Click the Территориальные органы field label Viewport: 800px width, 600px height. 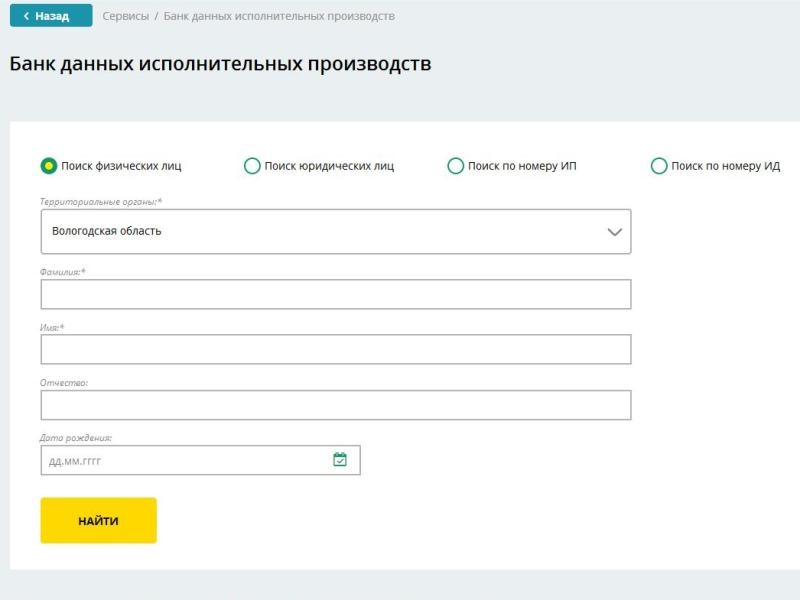pyautogui.click(x=101, y=202)
